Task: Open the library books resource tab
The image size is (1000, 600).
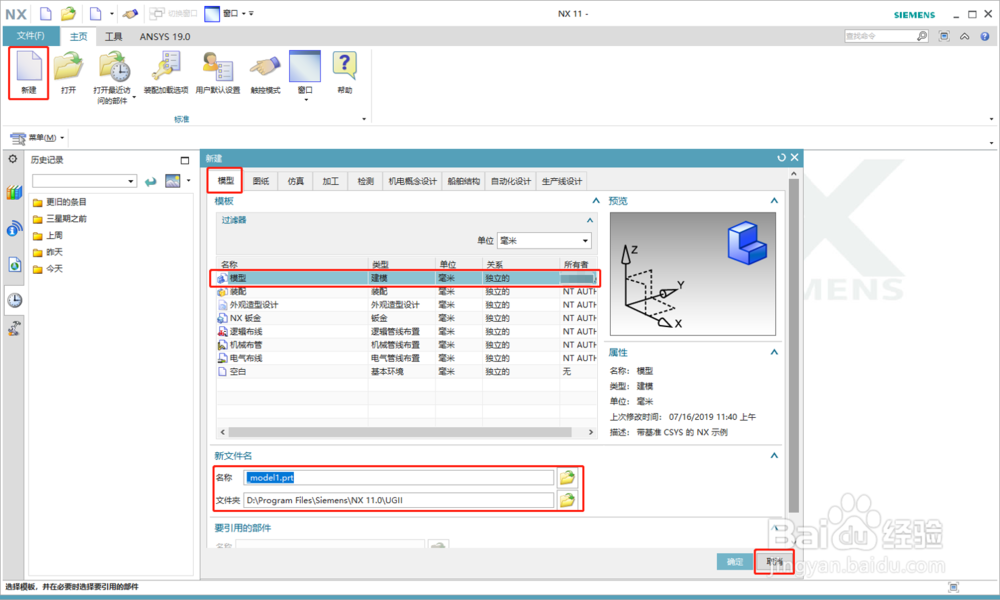Action: (x=14, y=193)
